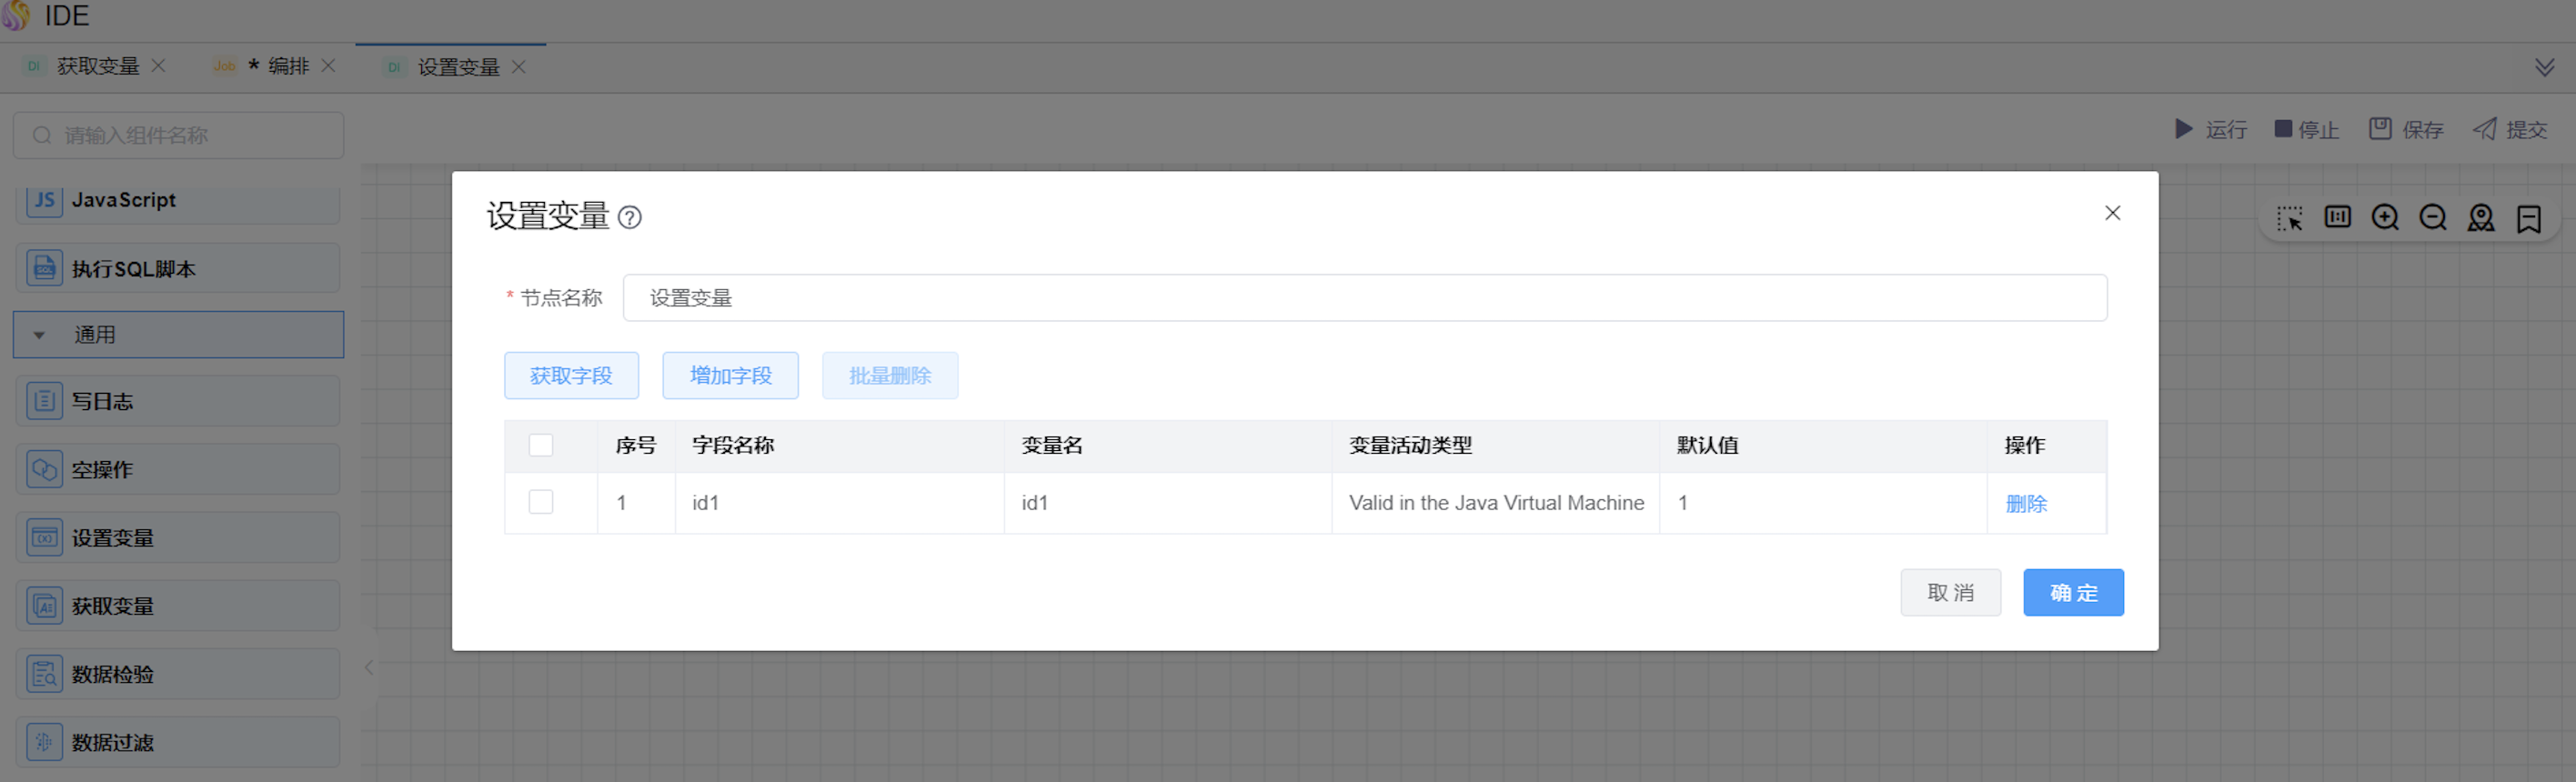Click the zoom out magnifier icon
This screenshot has width=2576, height=782.
coord(2433,218)
